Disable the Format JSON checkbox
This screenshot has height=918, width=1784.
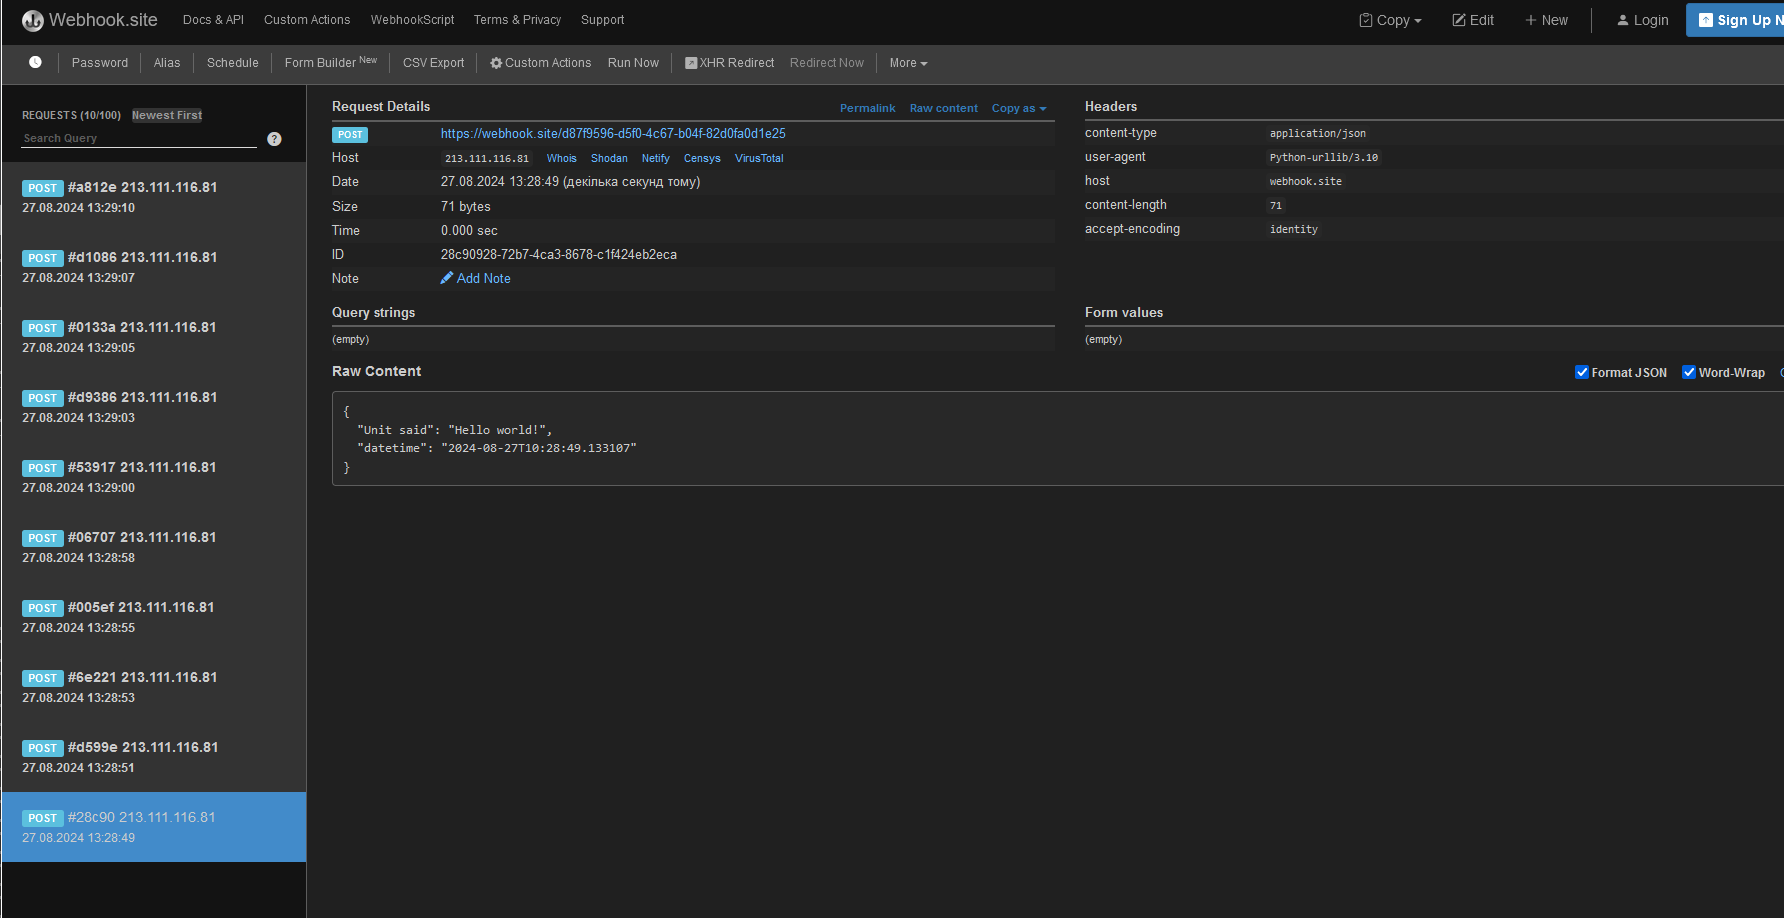(1582, 372)
